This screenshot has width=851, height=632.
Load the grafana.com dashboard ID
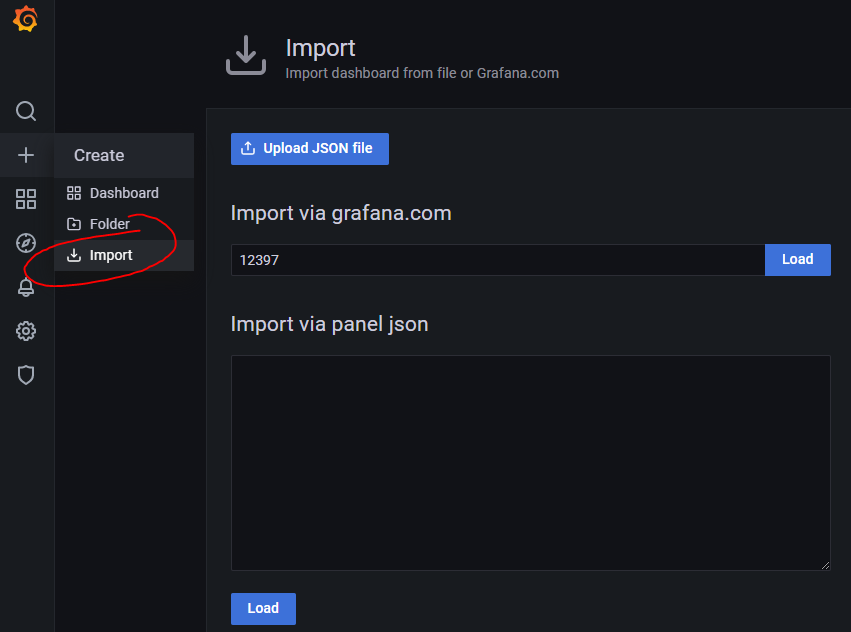pyautogui.click(x=797, y=260)
